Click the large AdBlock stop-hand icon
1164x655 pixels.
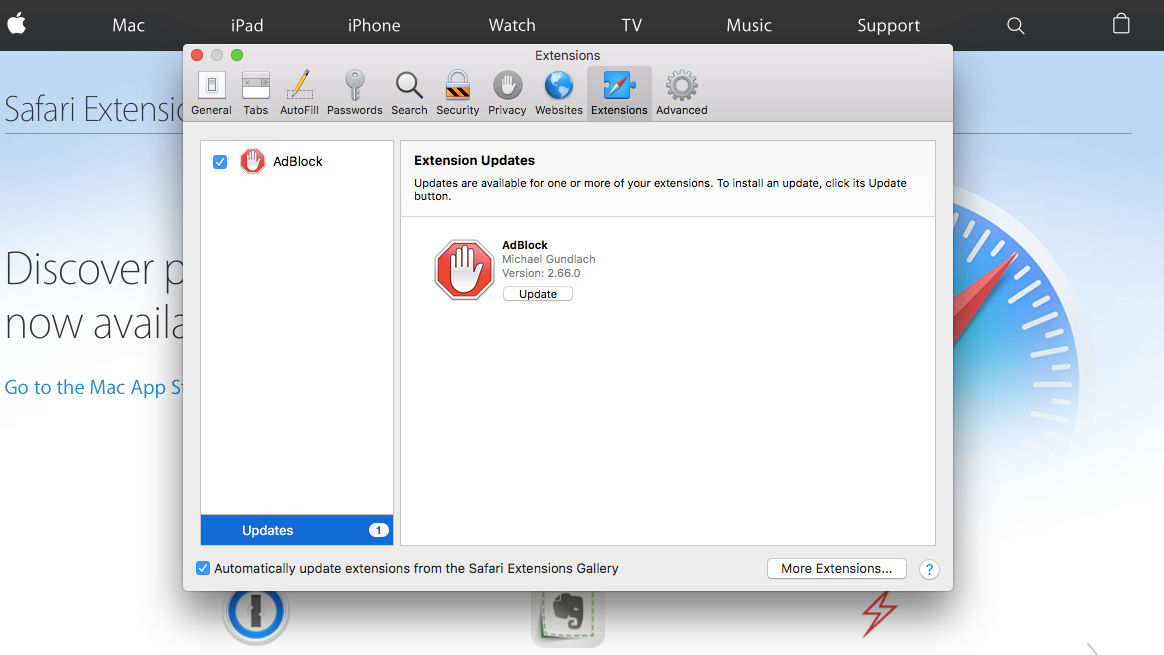point(464,270)
